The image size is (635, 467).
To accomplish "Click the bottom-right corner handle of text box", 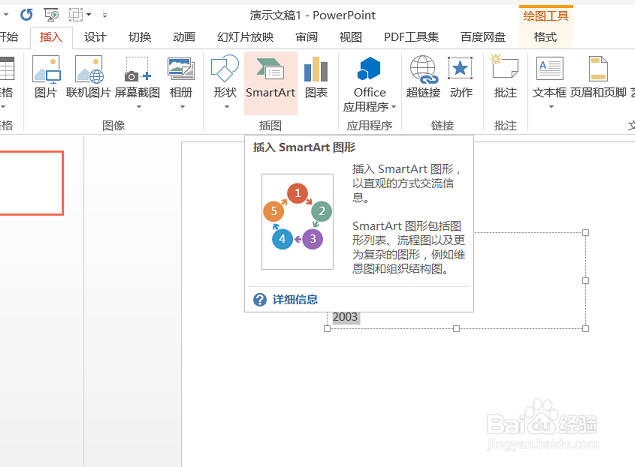I will (585, 328).
